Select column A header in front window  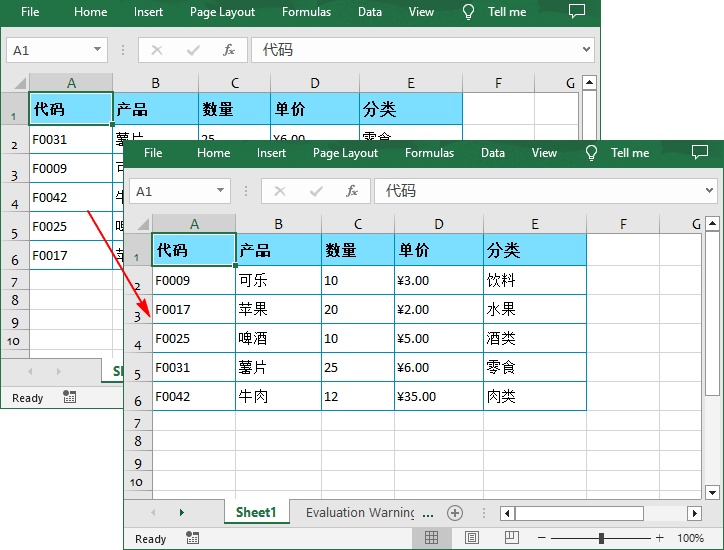194,224
